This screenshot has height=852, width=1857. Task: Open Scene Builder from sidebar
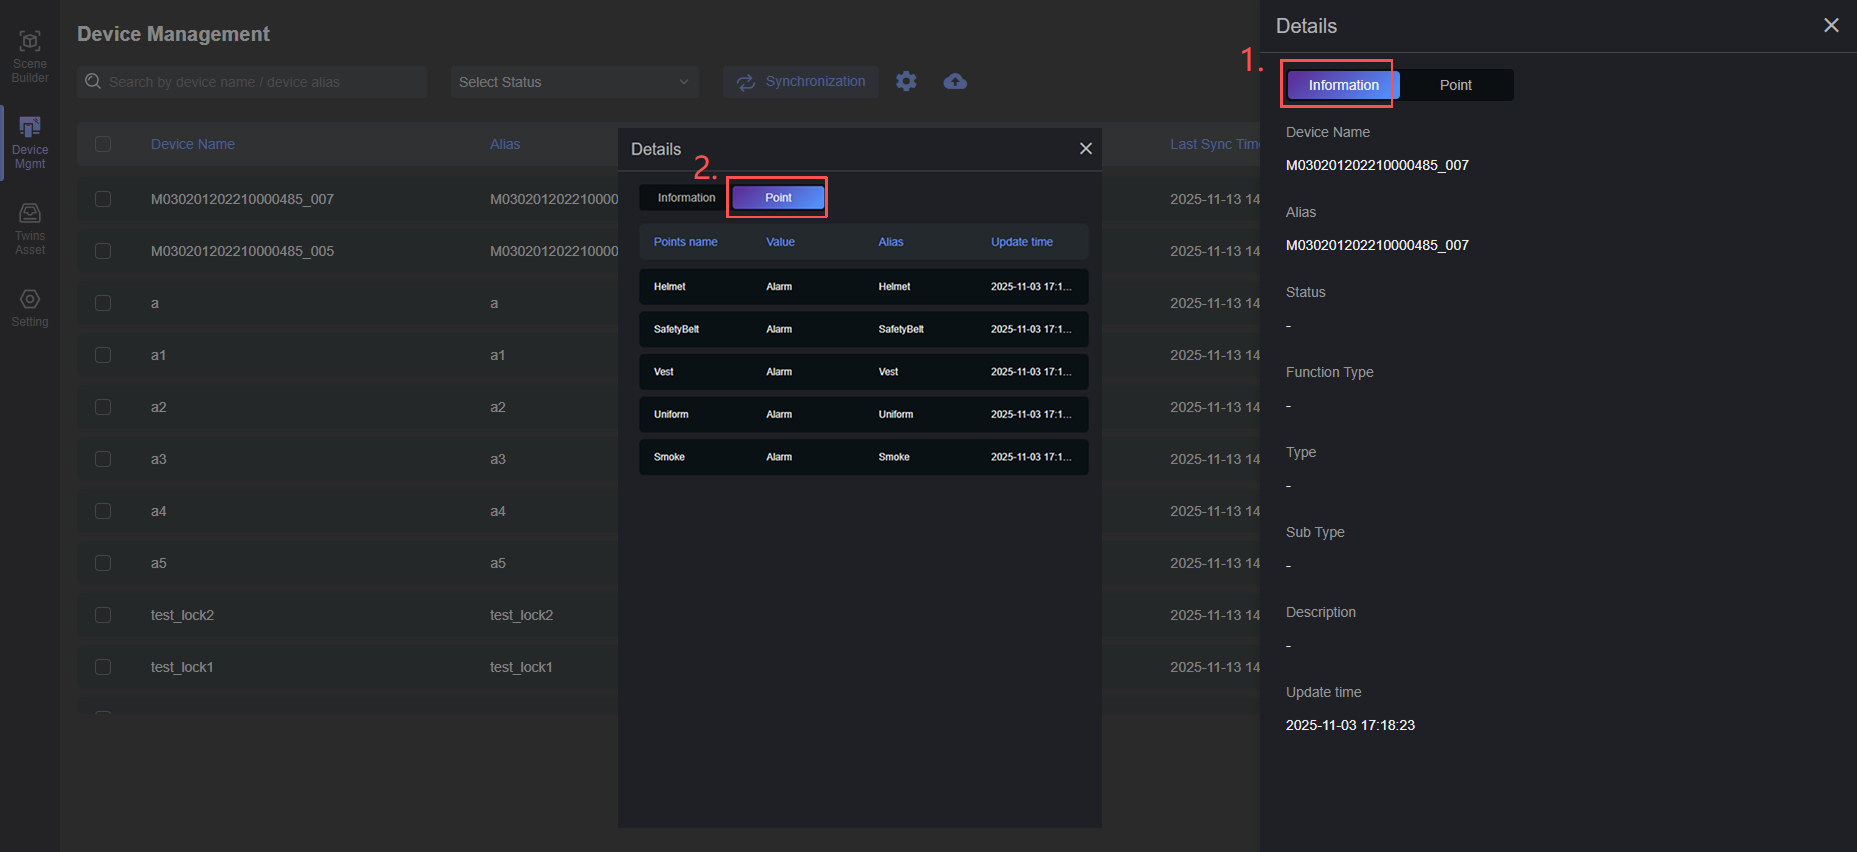click(x=30, y=56)
